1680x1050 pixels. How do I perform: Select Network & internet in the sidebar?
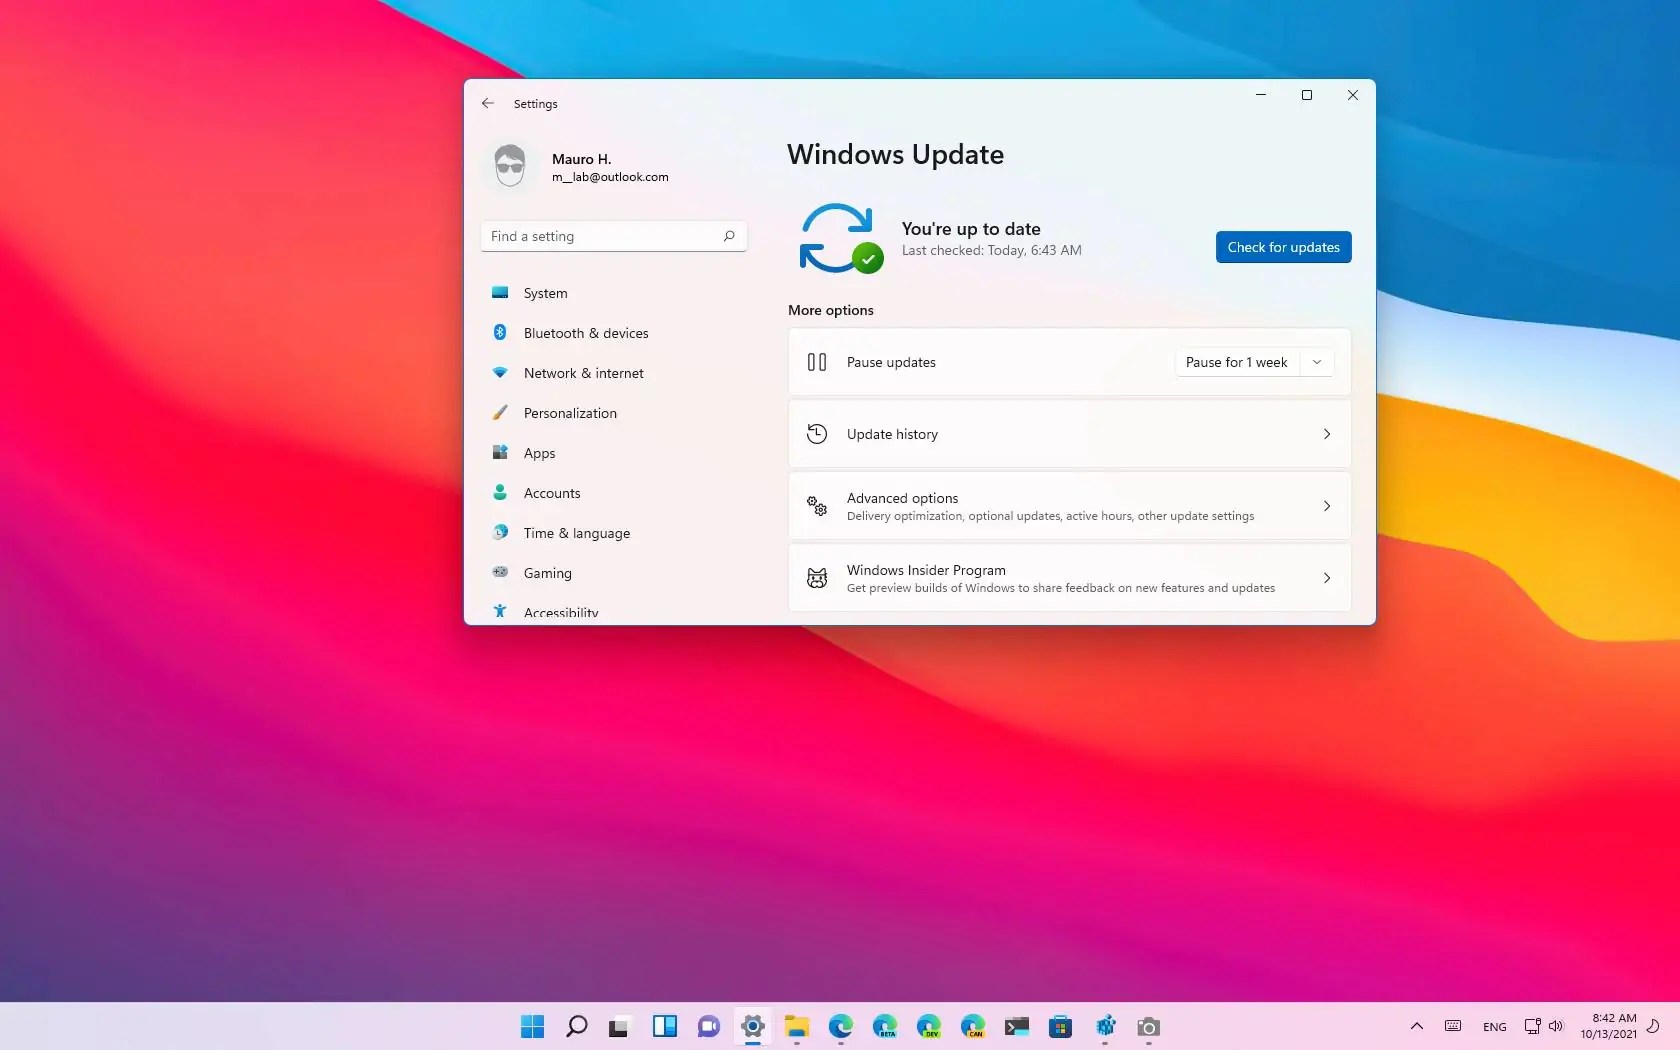pos(500,373)
